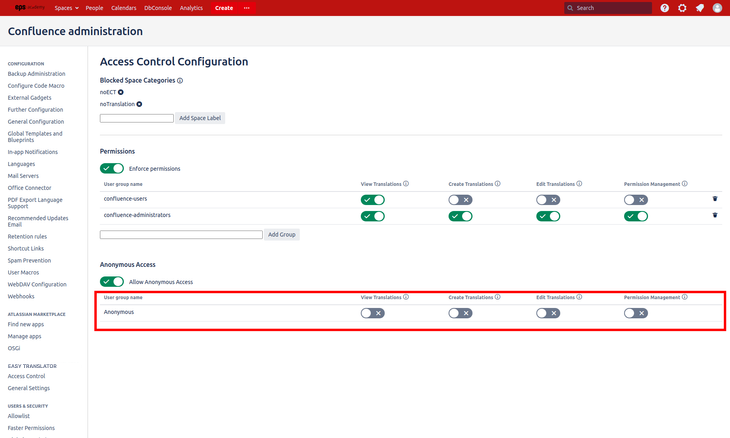The width and height of the screenshot is (730, 438).
Task: Enable Create Translations for confluence-users
Action: pyautogui.click(x=460, y=200)
